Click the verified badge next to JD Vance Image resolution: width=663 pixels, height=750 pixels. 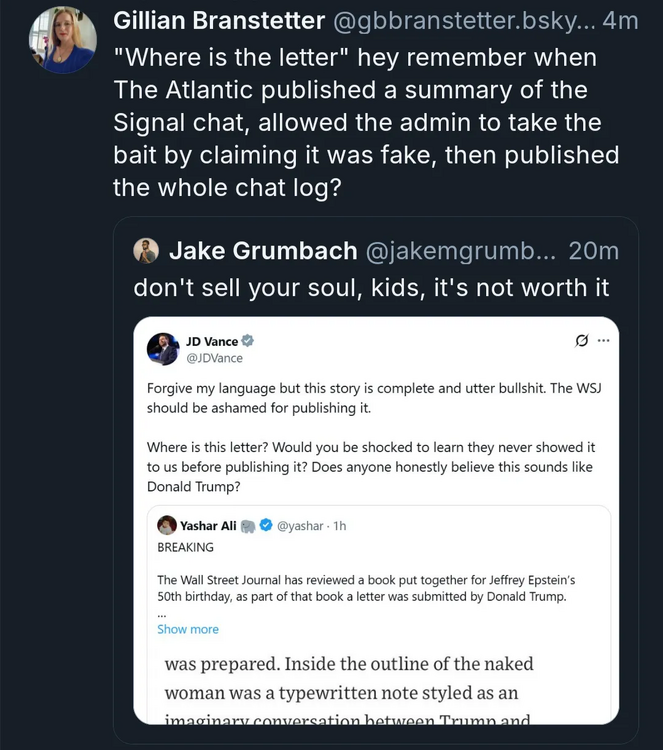tap(247, 341)
